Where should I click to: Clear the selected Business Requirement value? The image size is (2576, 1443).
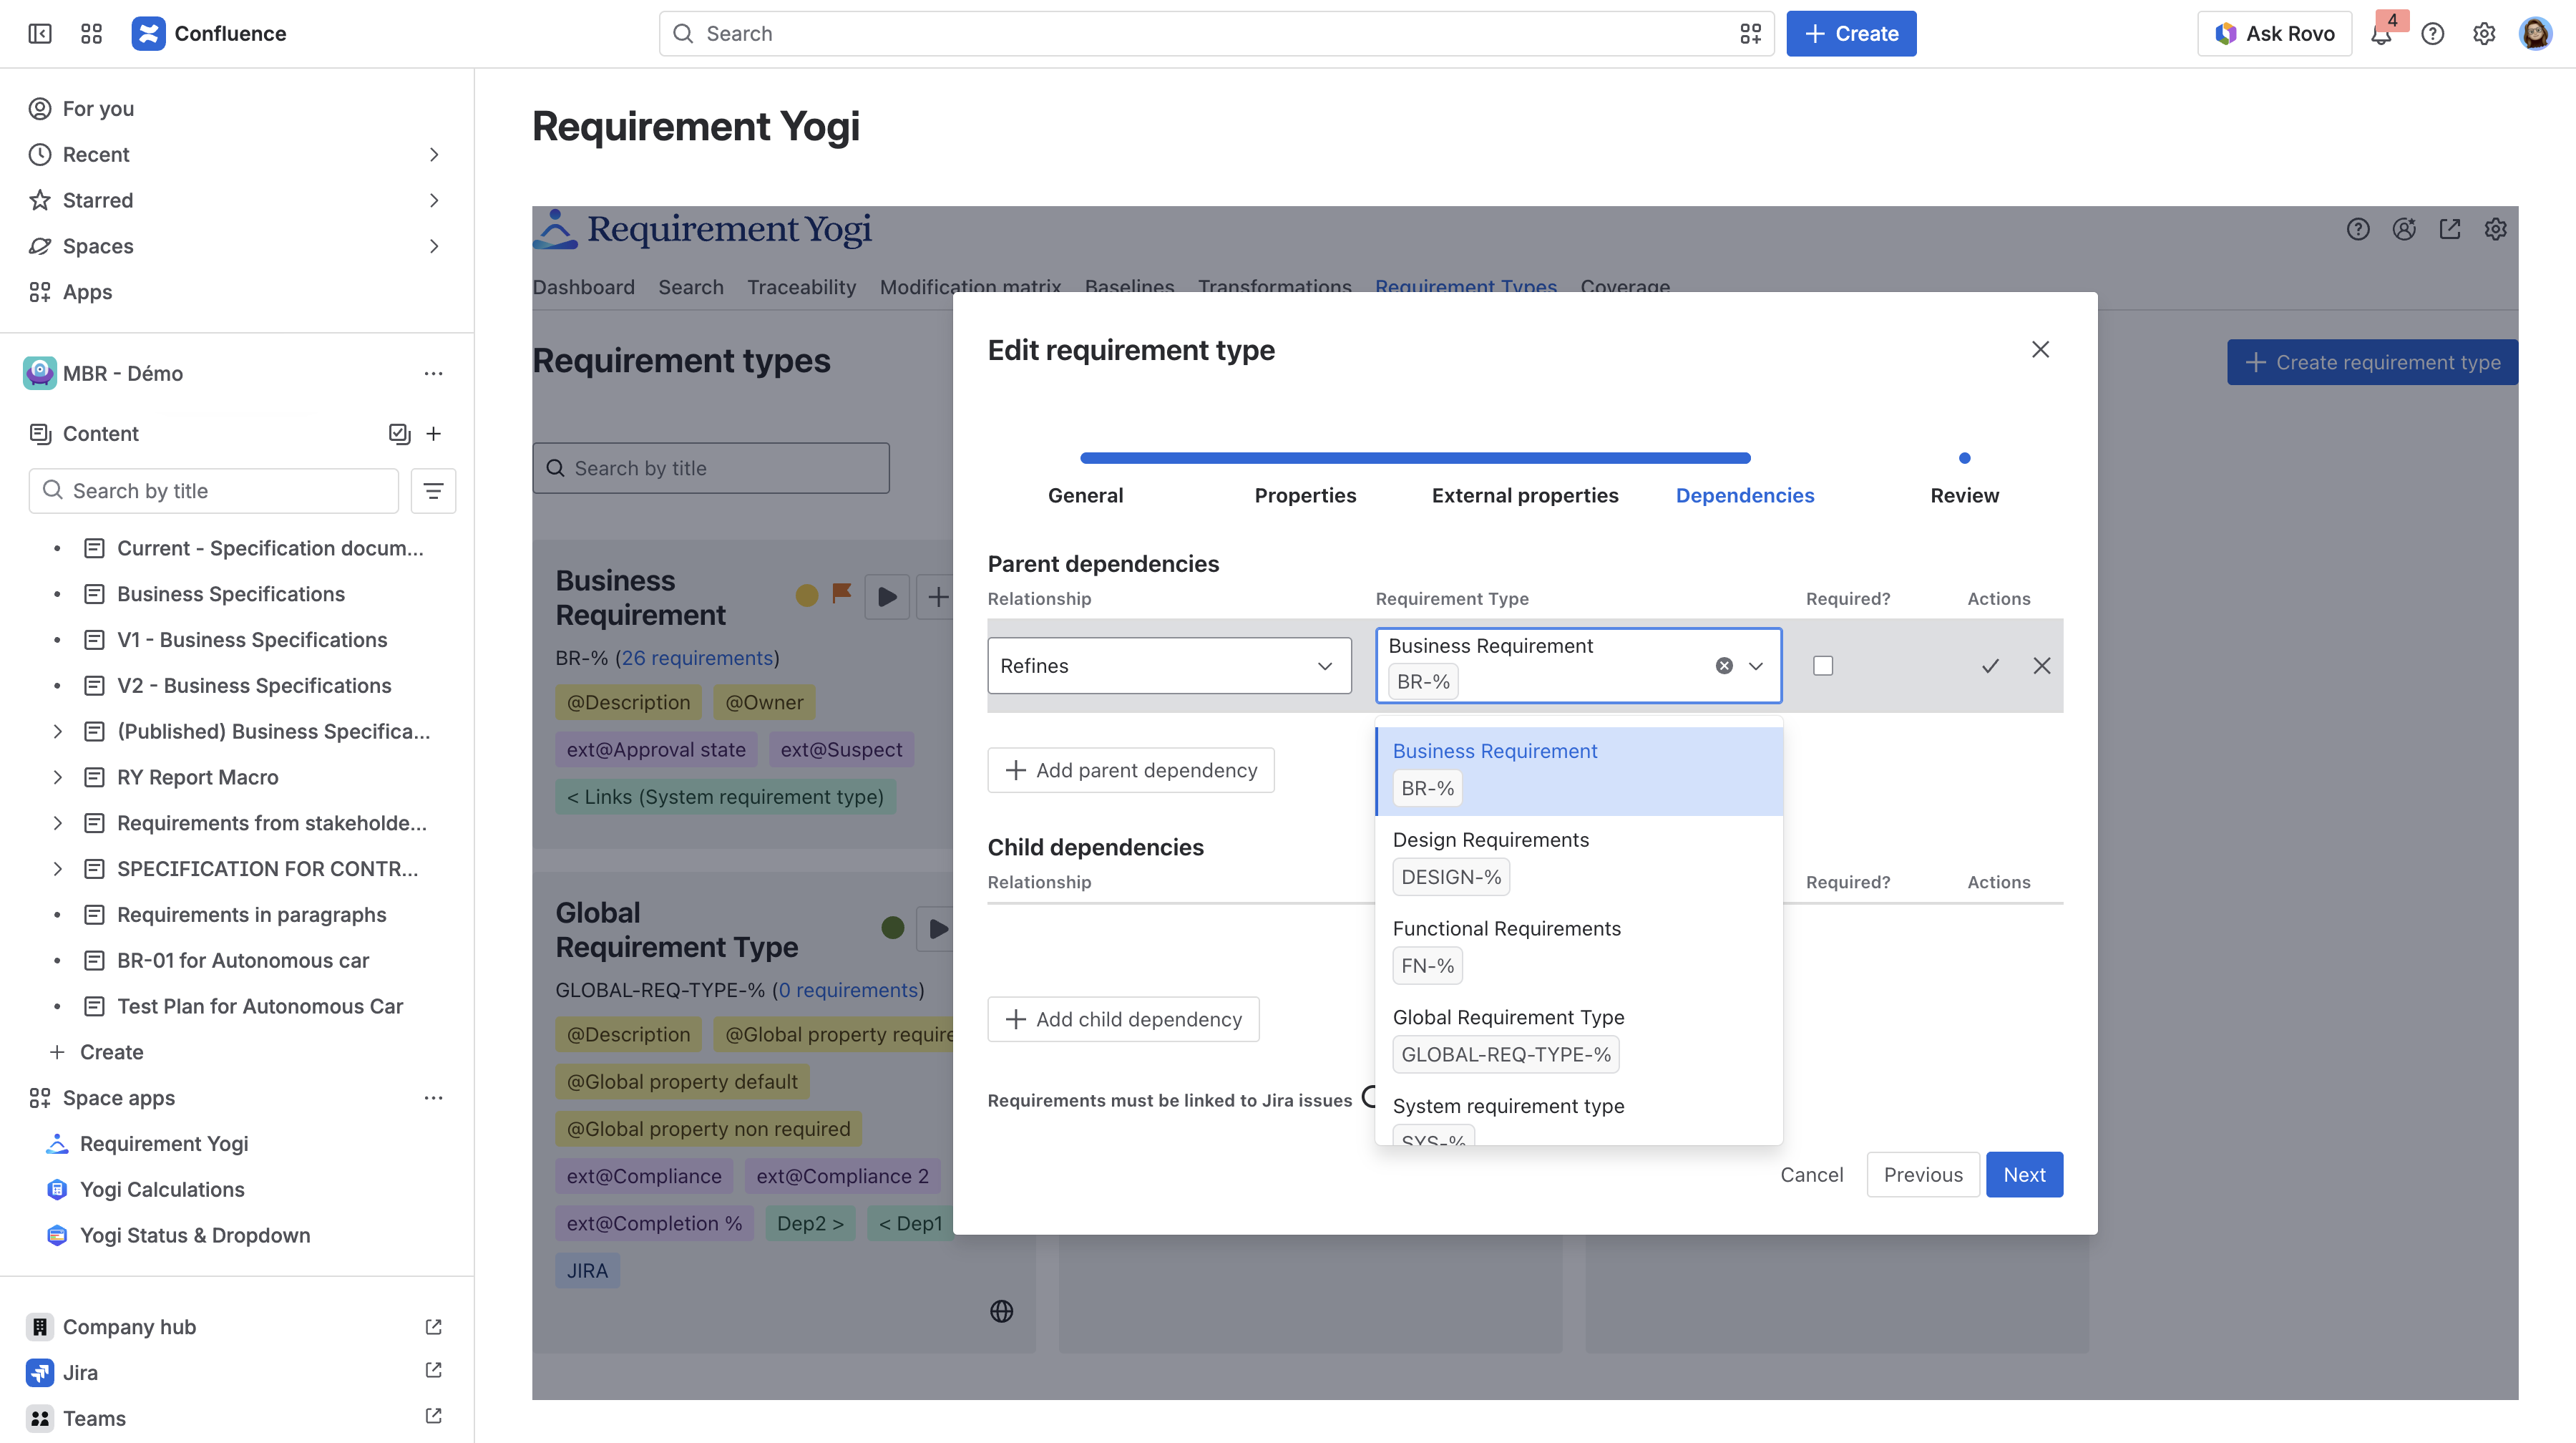click(x=1724, y=665)
